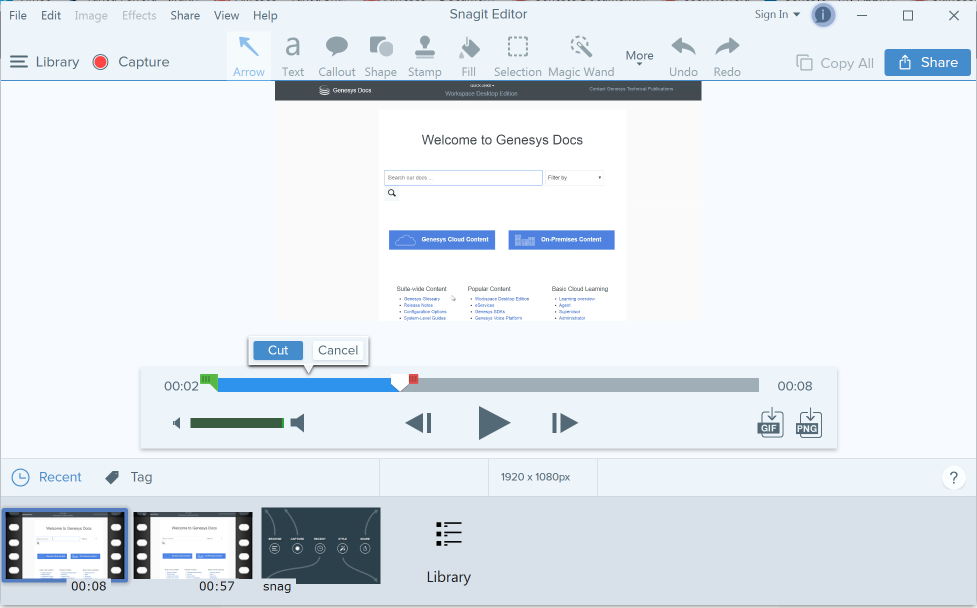Select the Arrow tool
The width and height of the screenshot is (977, 608).
click(249, 55)
